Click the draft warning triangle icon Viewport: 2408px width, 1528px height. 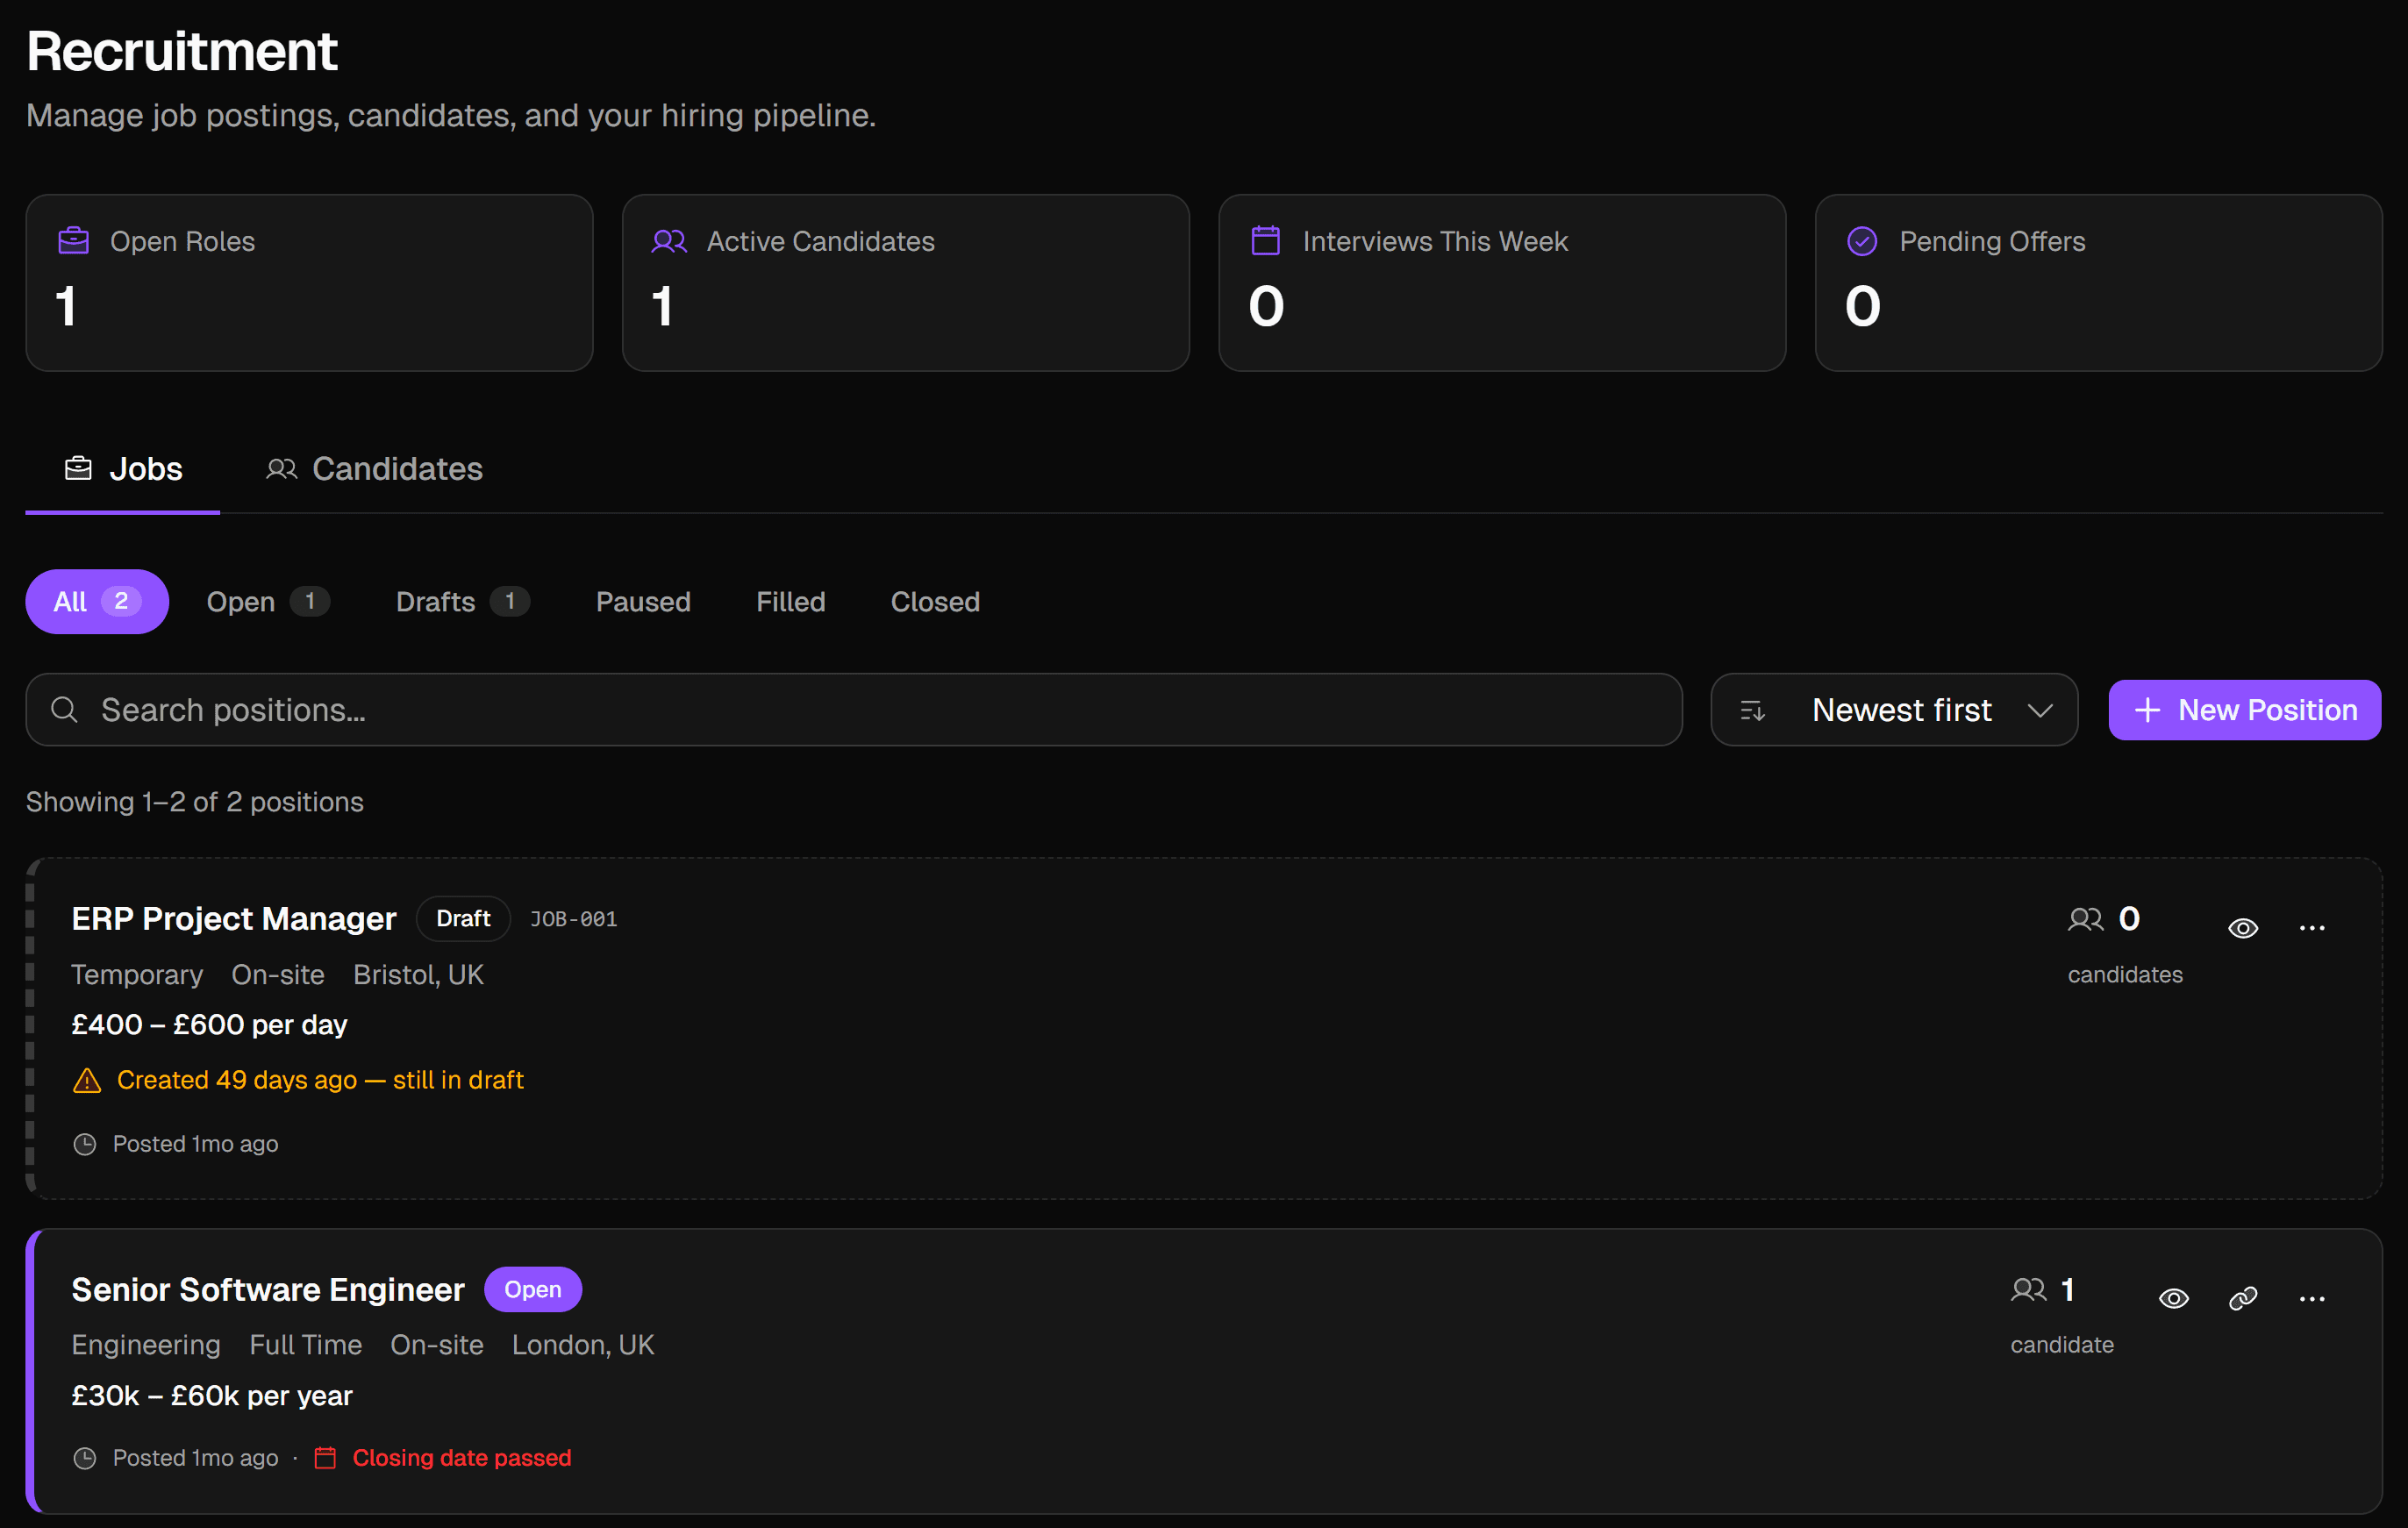point(87,1080)
